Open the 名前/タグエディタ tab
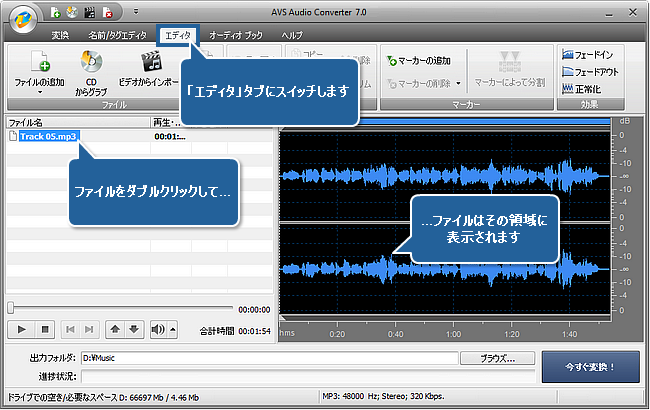The width and height of the screenshot is (650, 410). (117, 35)
